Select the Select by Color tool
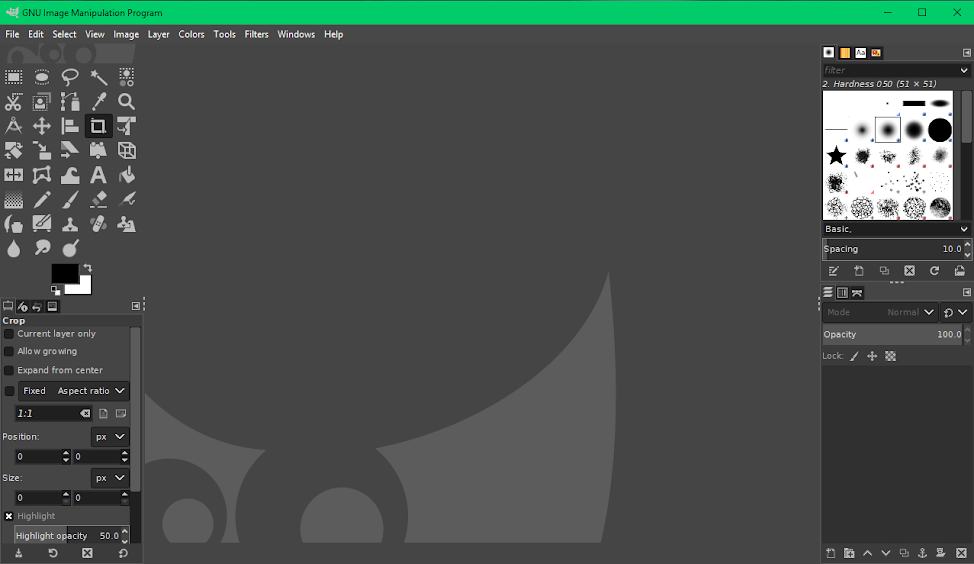 [x=127, y=77]
